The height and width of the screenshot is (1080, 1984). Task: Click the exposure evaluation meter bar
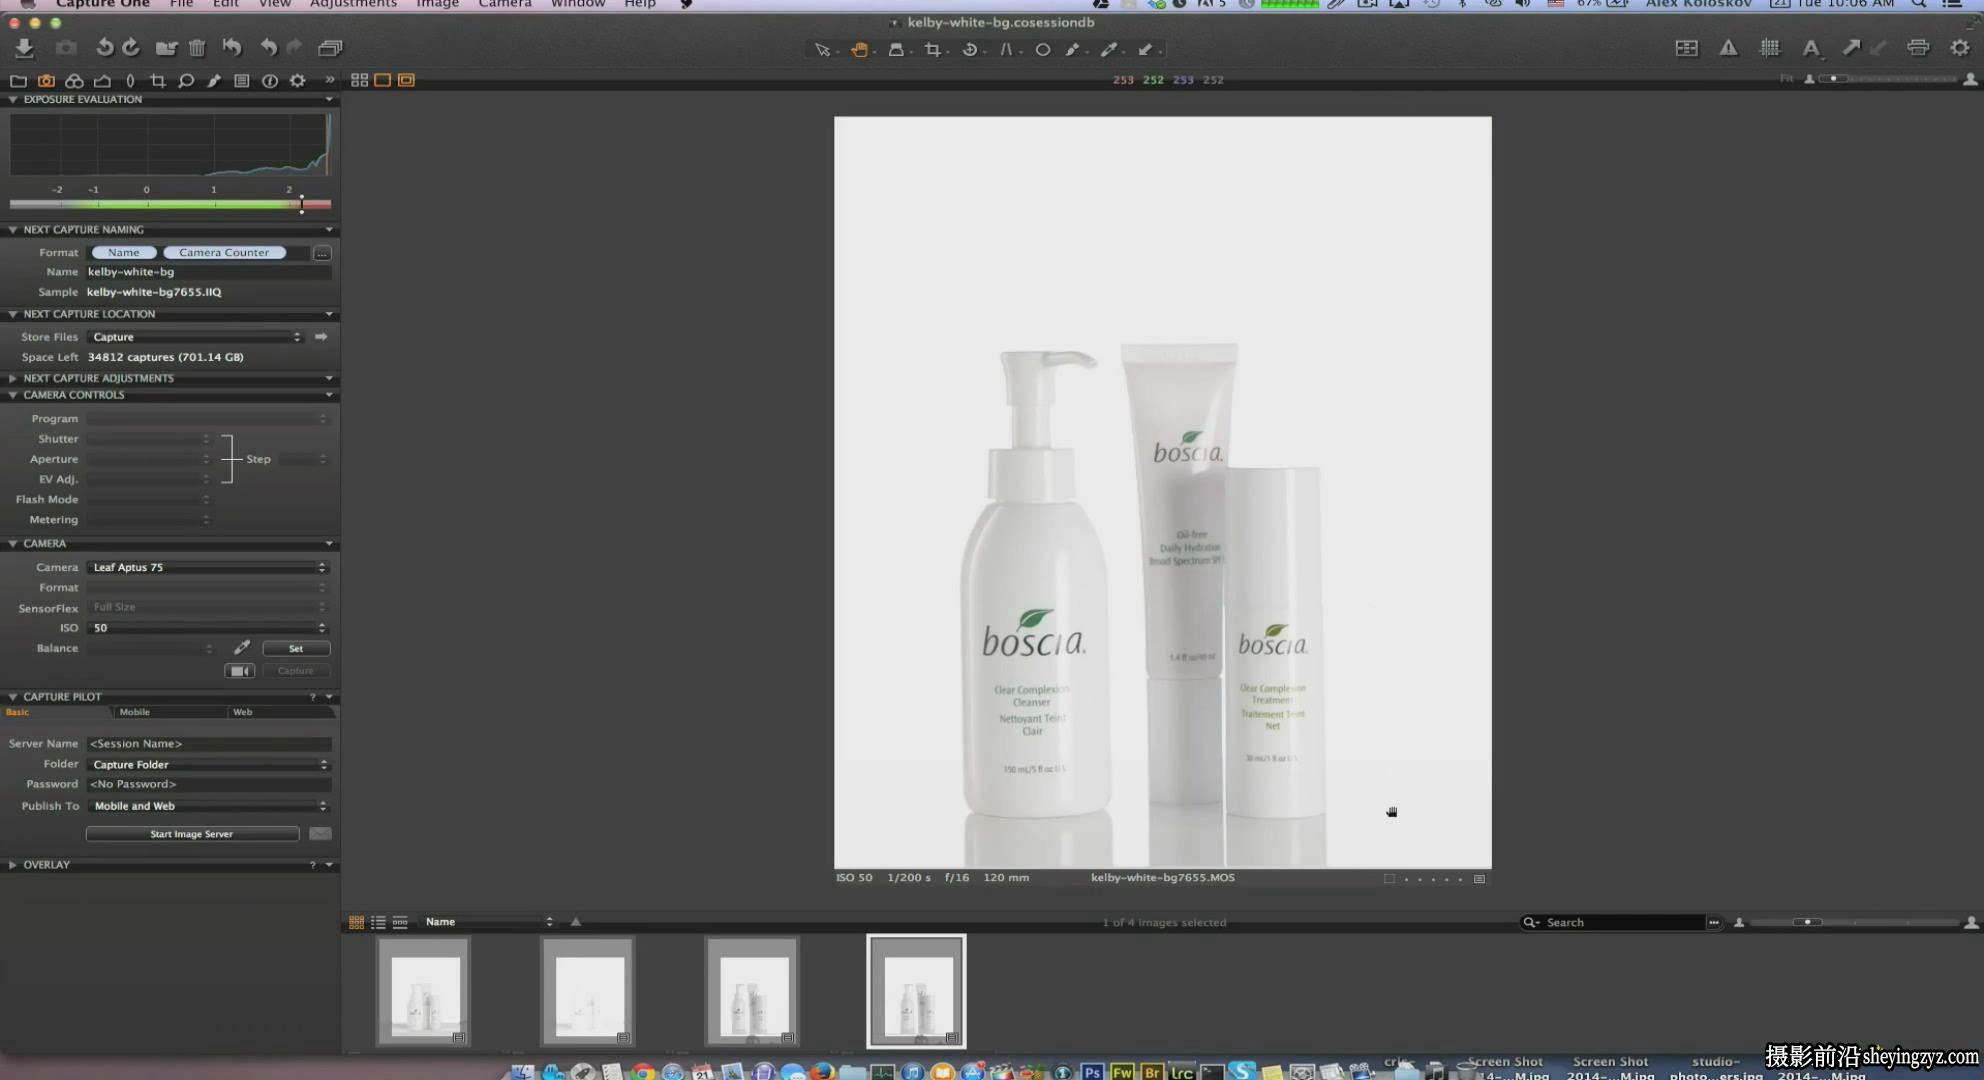[170, 204]
